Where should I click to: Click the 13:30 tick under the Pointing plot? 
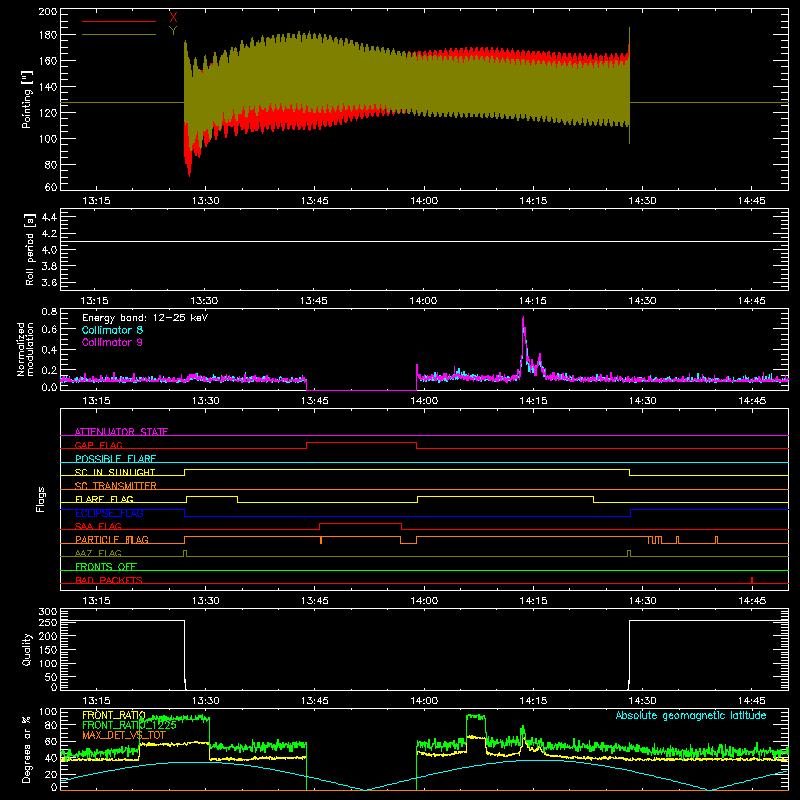(206, 201)
